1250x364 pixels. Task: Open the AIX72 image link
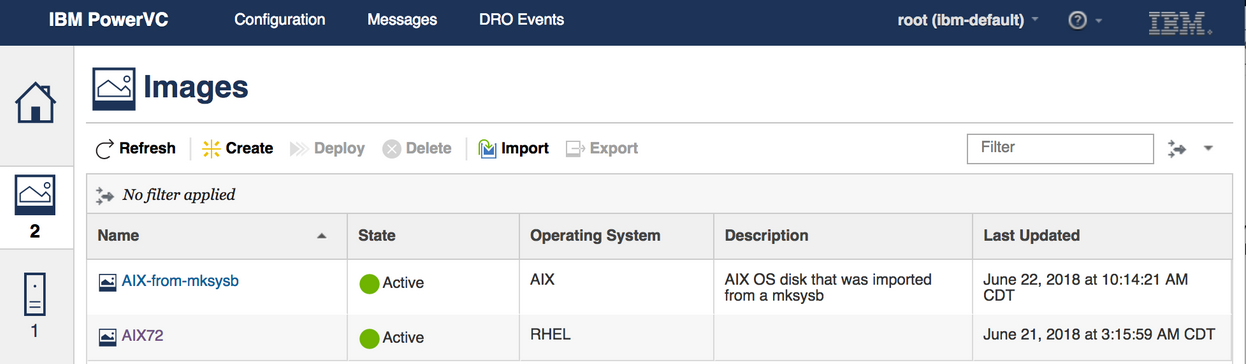[x=142, y=336]
